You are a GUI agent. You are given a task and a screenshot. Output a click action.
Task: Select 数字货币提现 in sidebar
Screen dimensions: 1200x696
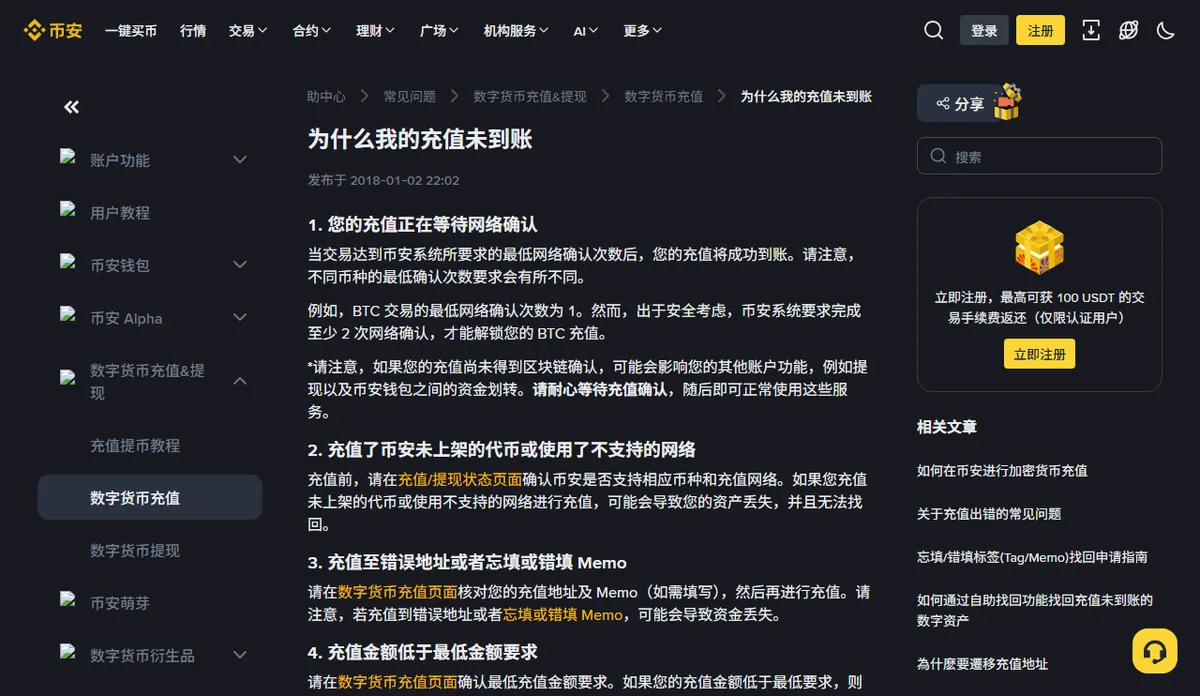click(135, 551)
